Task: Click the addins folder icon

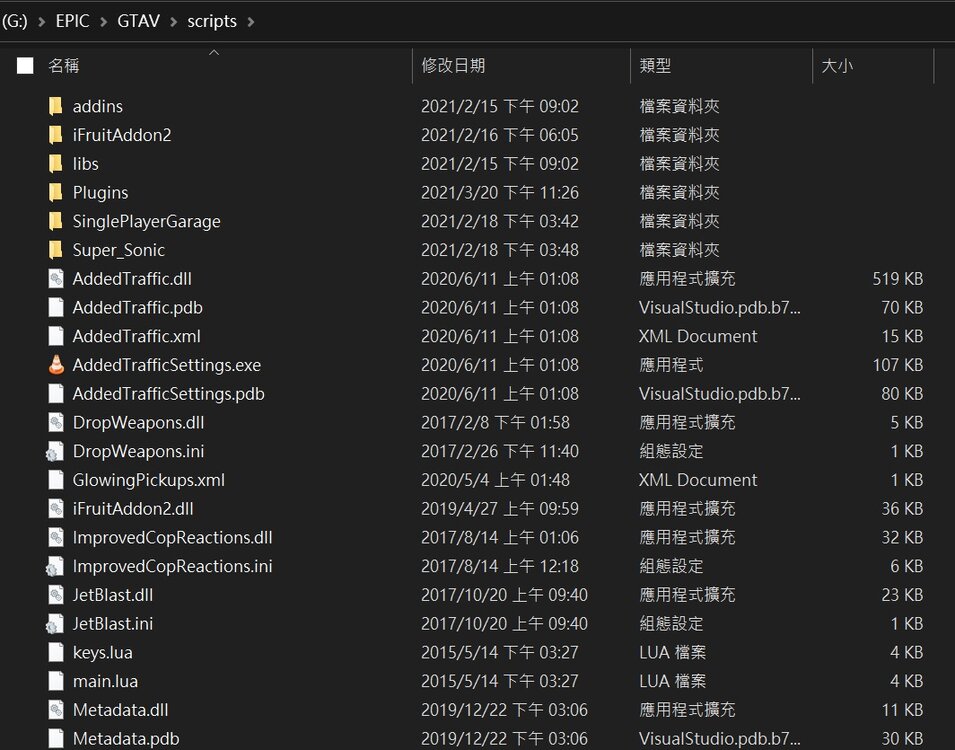Action: [x=56, y=105]
